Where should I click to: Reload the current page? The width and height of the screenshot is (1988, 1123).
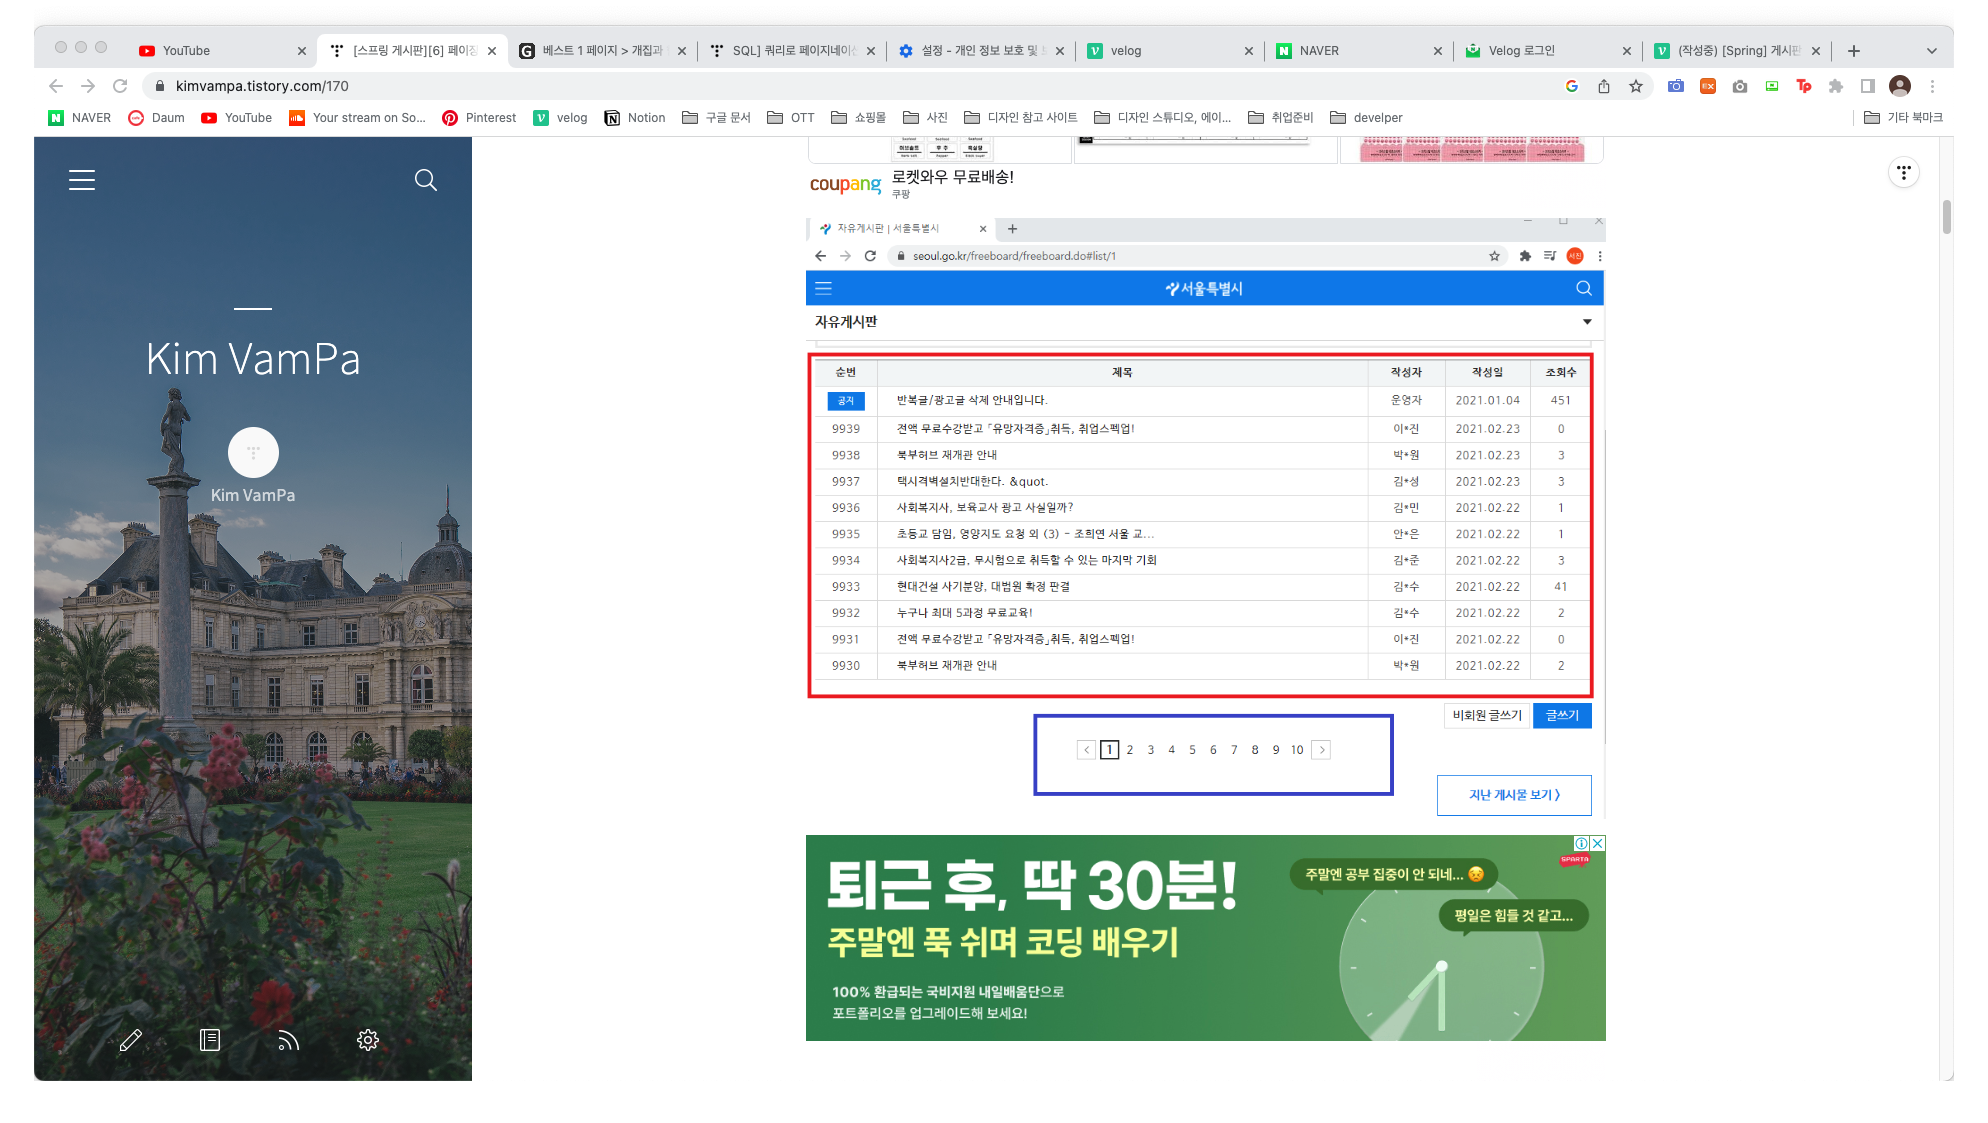tap(120, 86)
